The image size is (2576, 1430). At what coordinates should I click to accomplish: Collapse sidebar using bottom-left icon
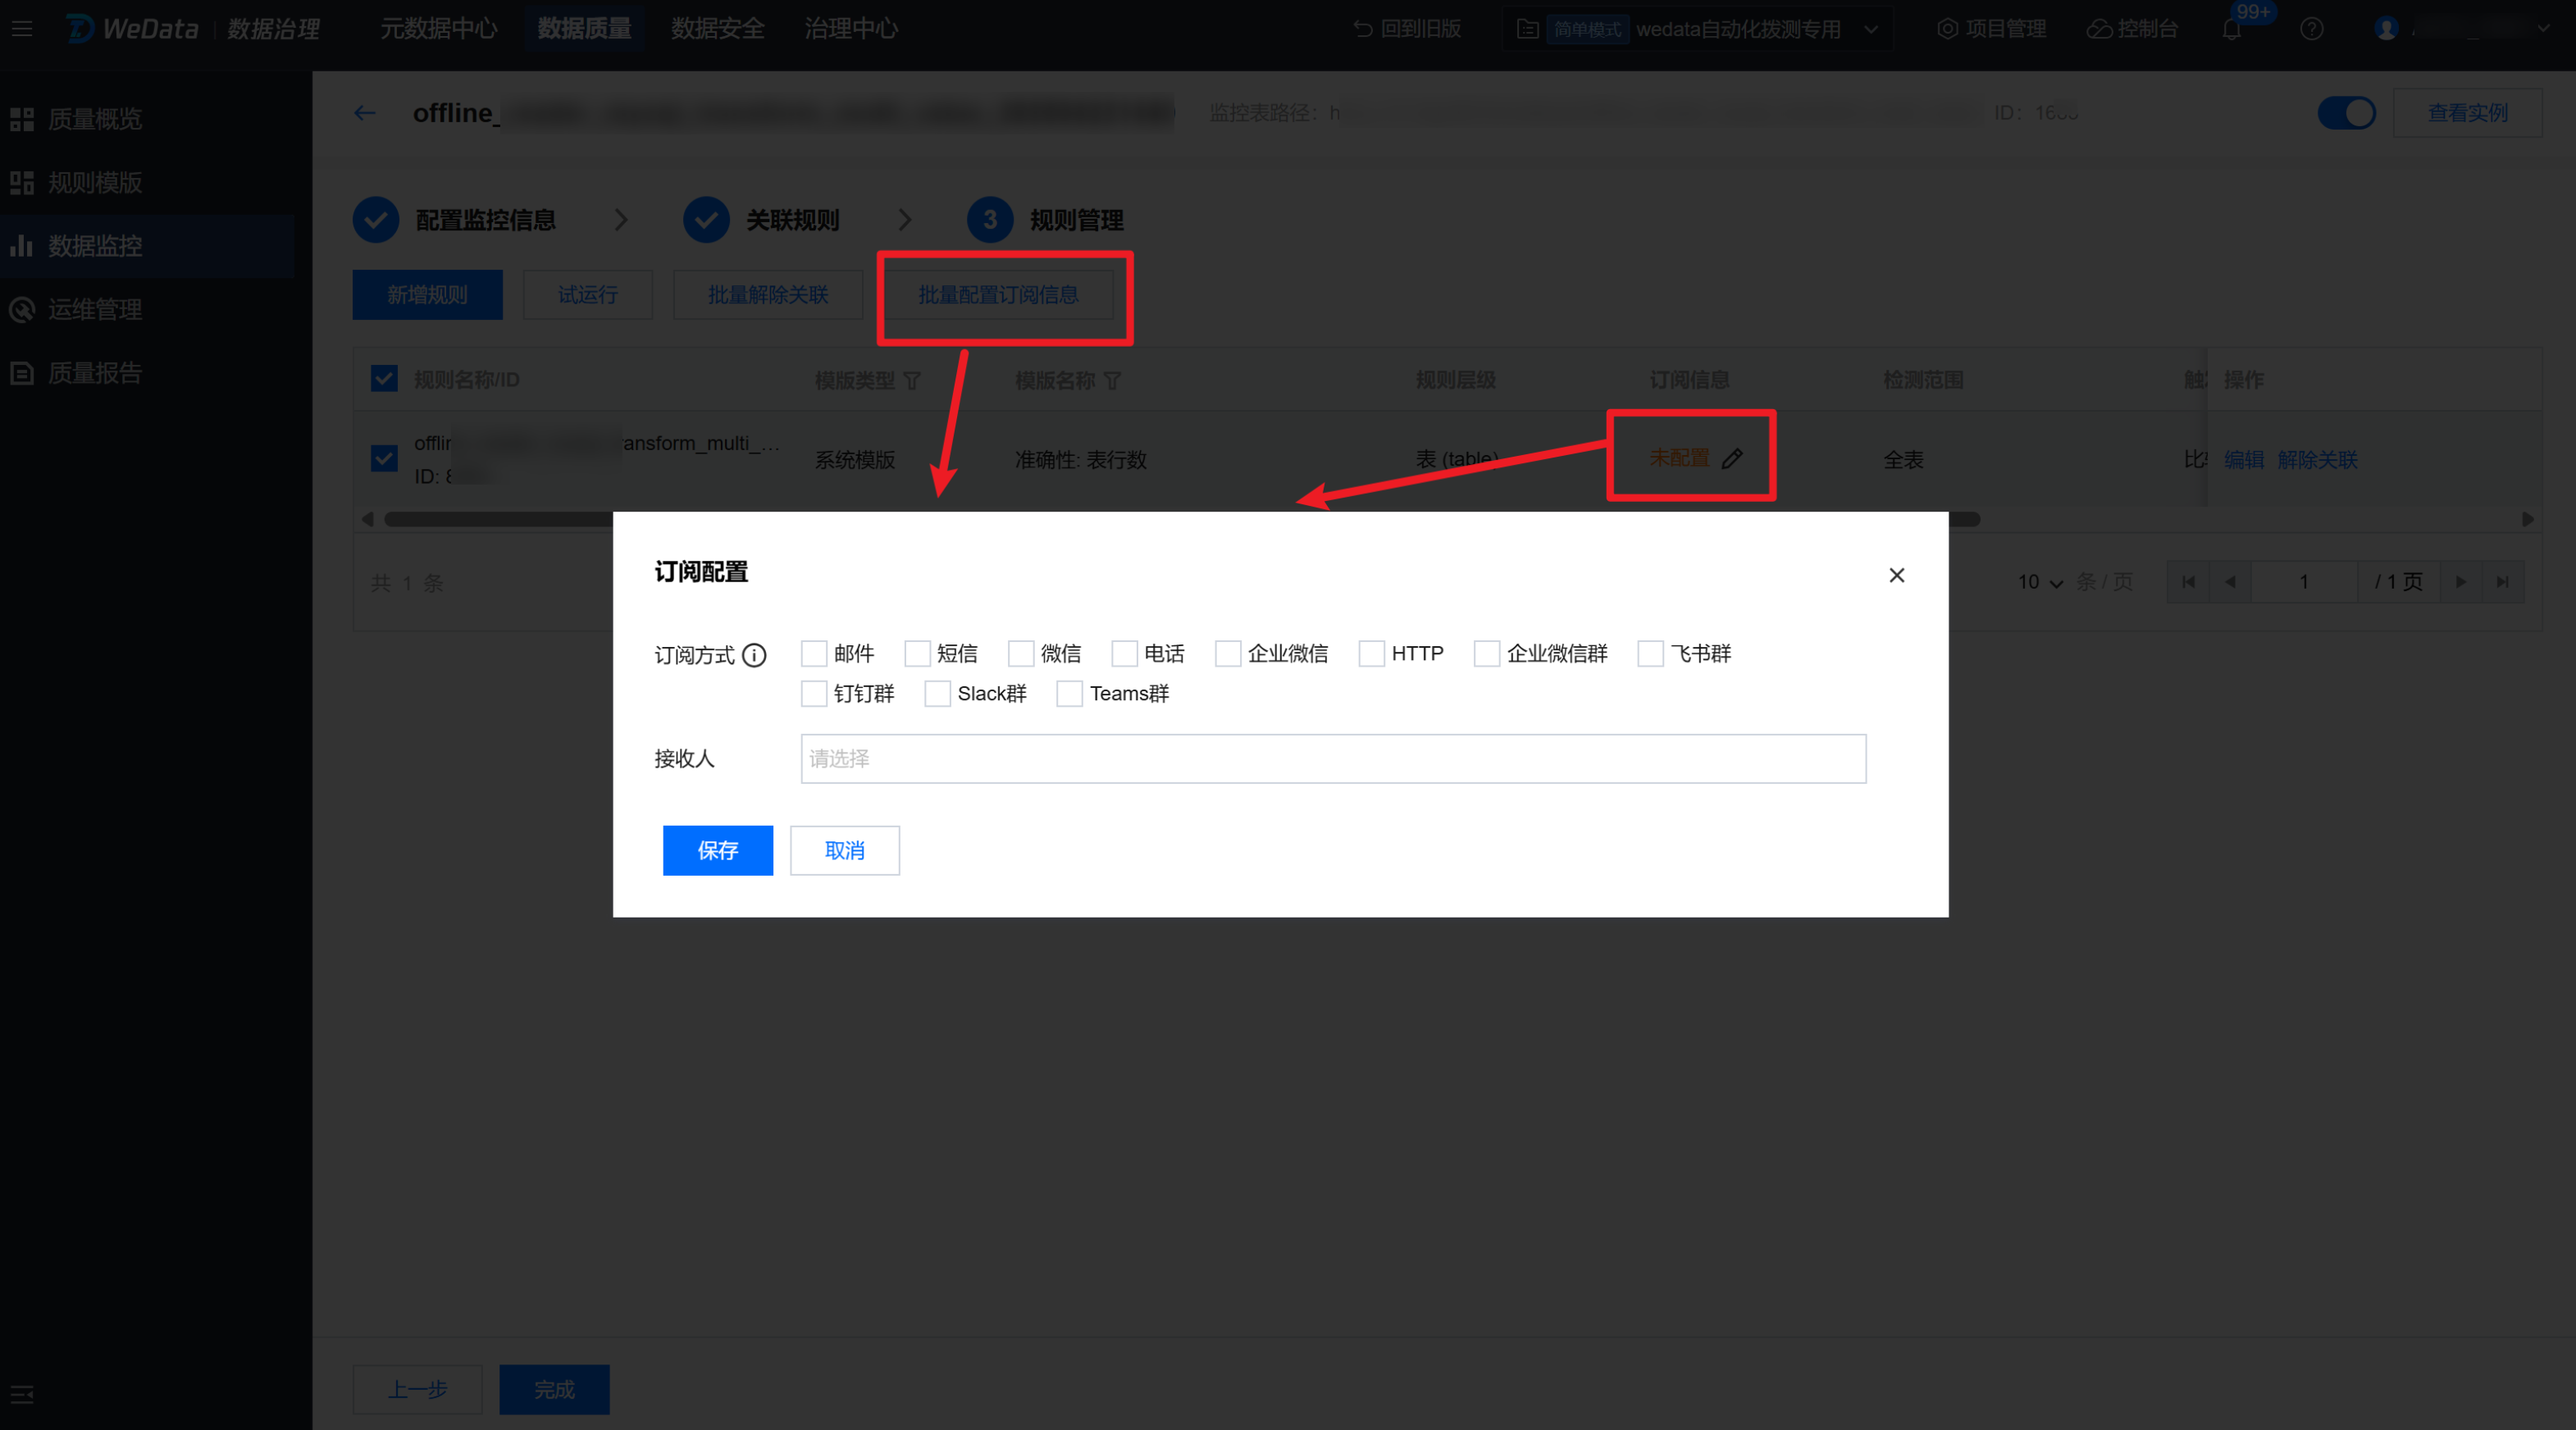pos(22,1394)
